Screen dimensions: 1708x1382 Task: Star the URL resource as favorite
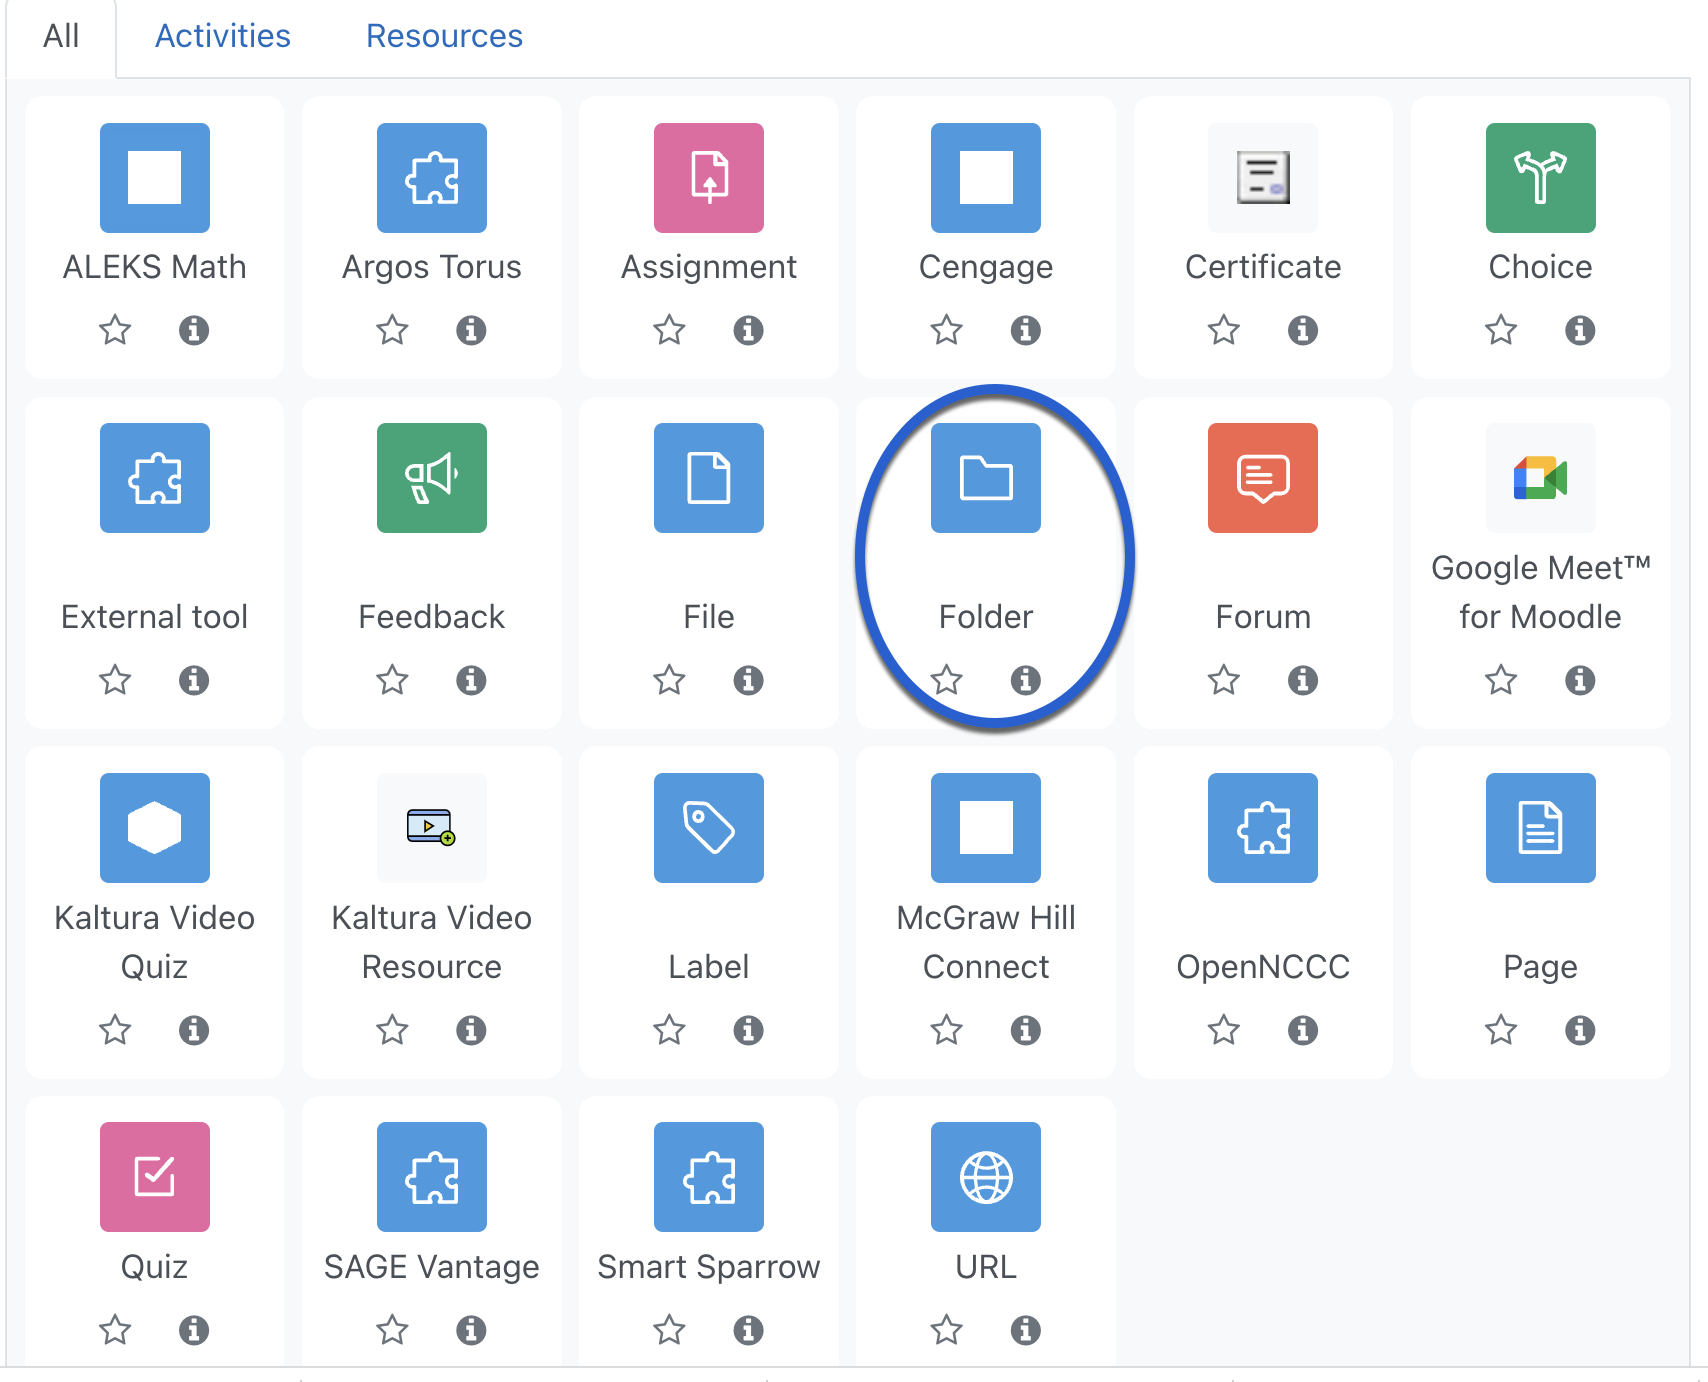pos(946,1330)
